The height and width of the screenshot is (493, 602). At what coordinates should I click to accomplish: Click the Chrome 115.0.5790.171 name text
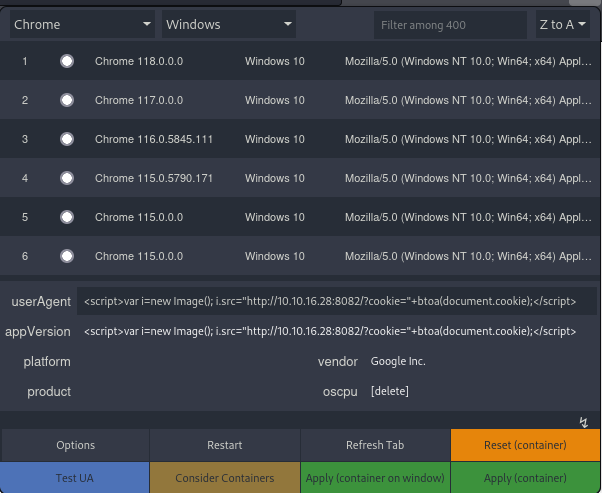(154, 178)
